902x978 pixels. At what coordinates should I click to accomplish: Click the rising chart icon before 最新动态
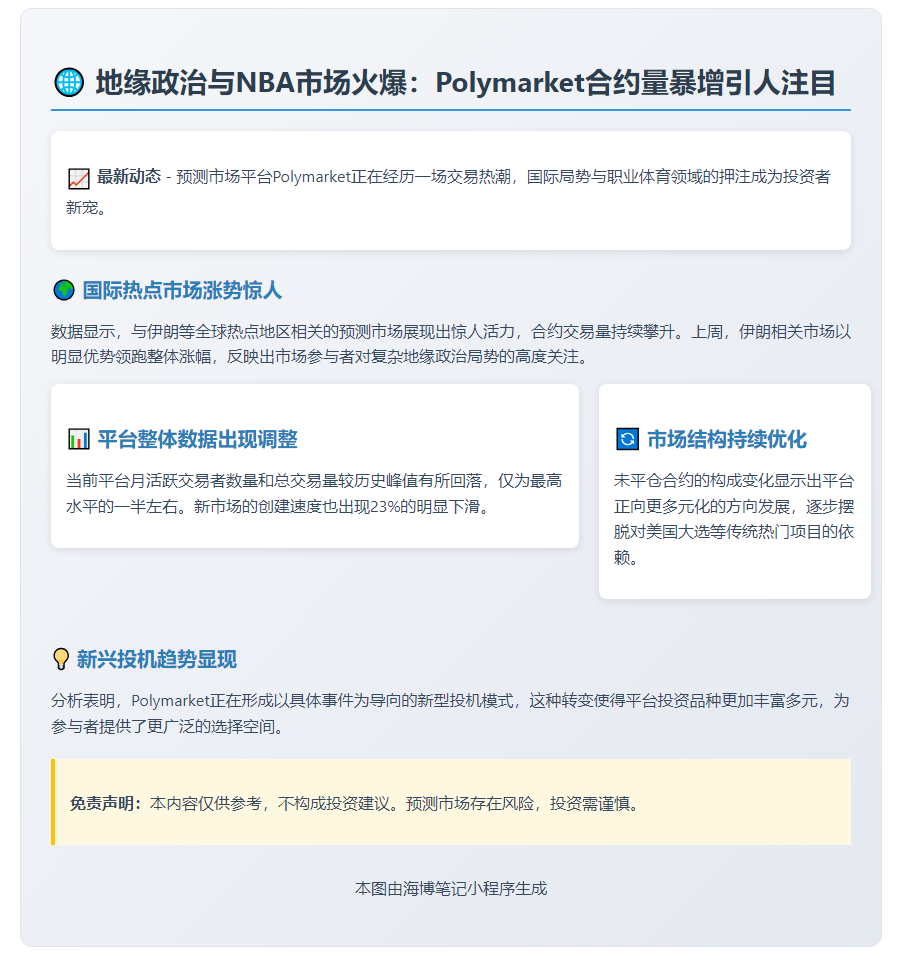(79, 178)
